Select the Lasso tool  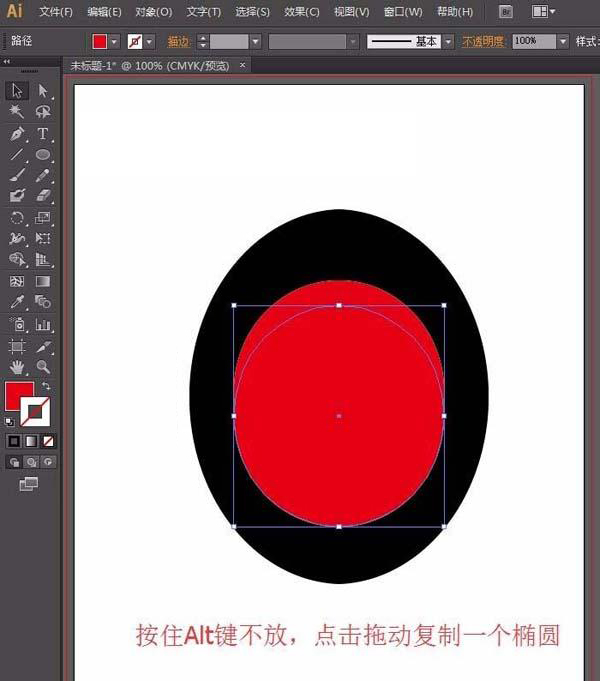coord(43,112)
